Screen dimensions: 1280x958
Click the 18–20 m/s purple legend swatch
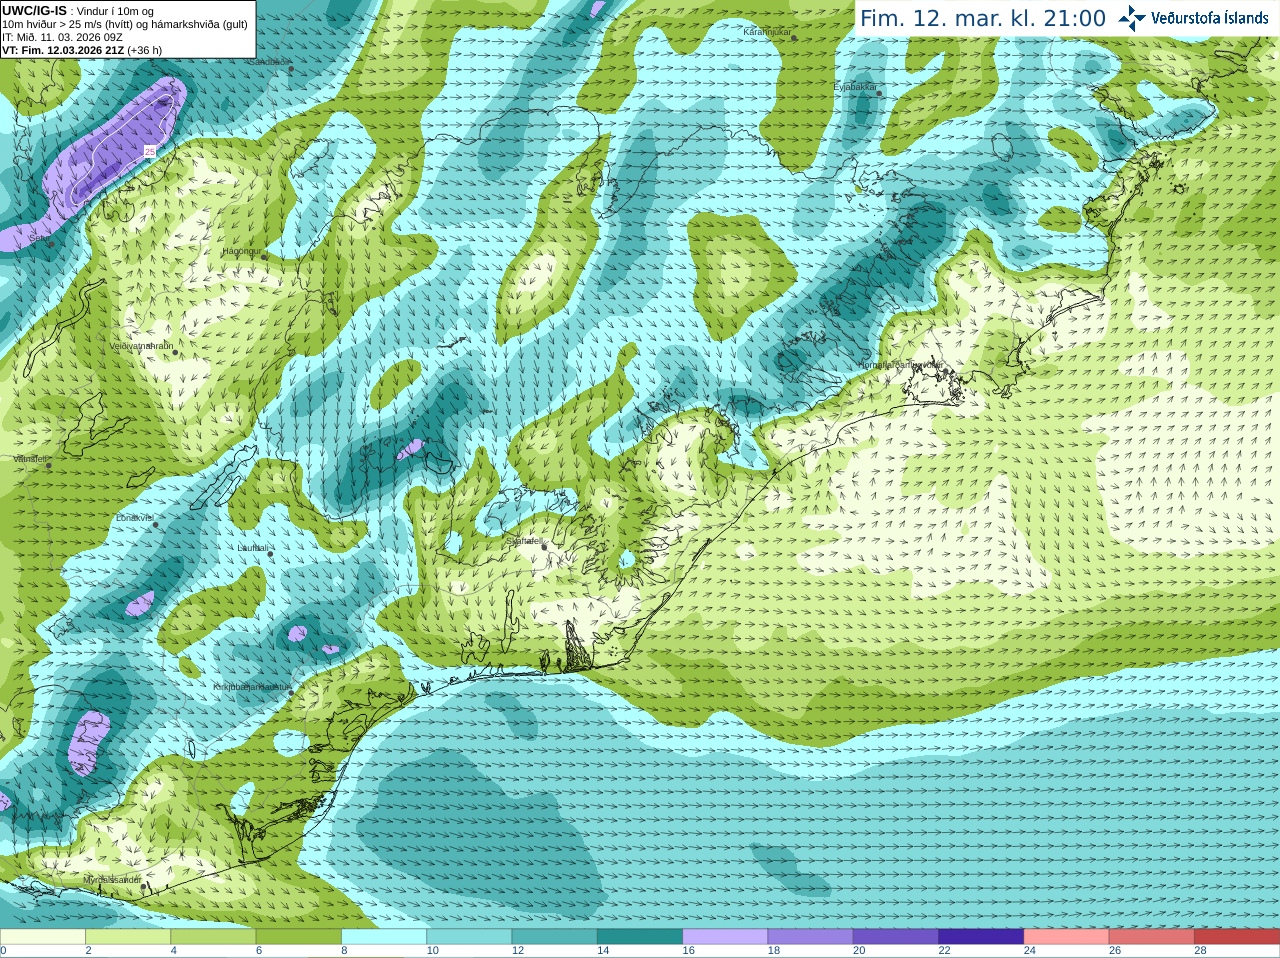[811, 937]
